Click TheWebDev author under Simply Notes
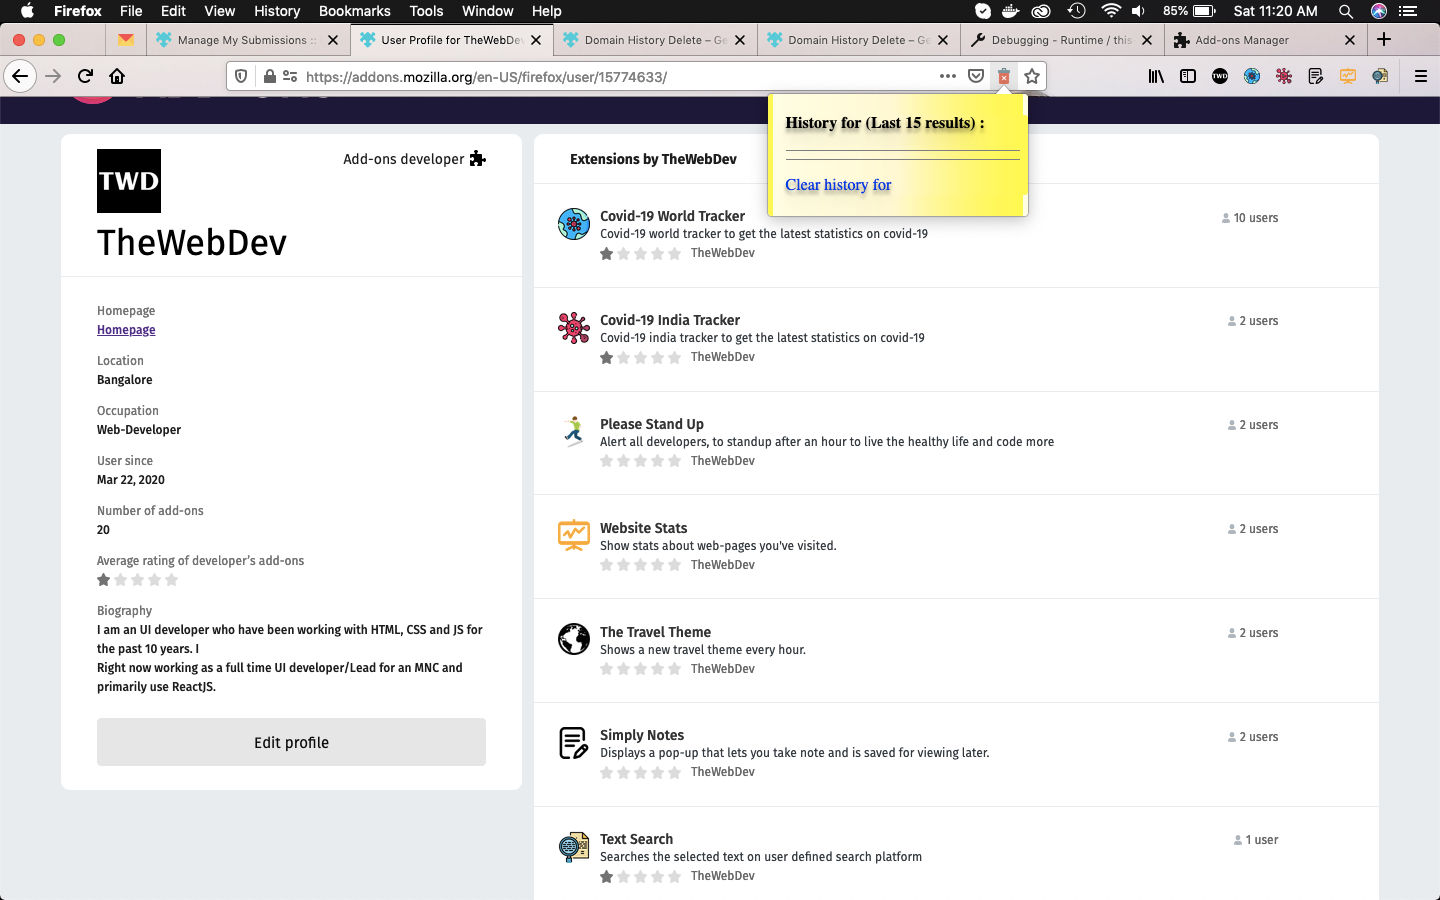The width and height of the screenshot is (1440, 900). pos(723,772)
